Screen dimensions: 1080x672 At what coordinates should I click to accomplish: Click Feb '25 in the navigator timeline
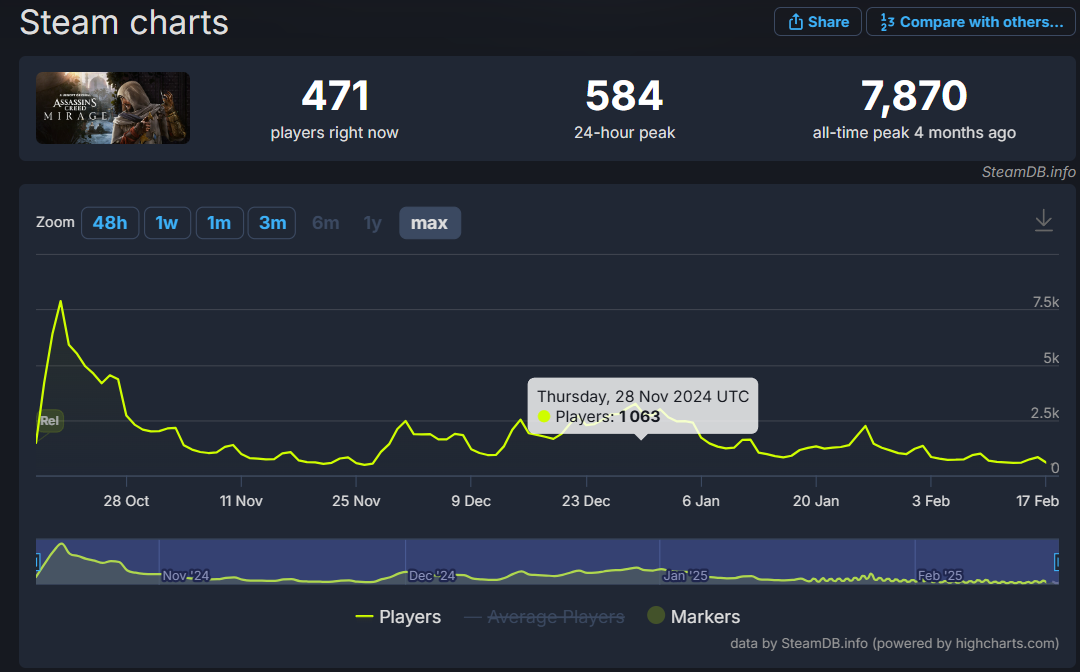coord(940,576)
